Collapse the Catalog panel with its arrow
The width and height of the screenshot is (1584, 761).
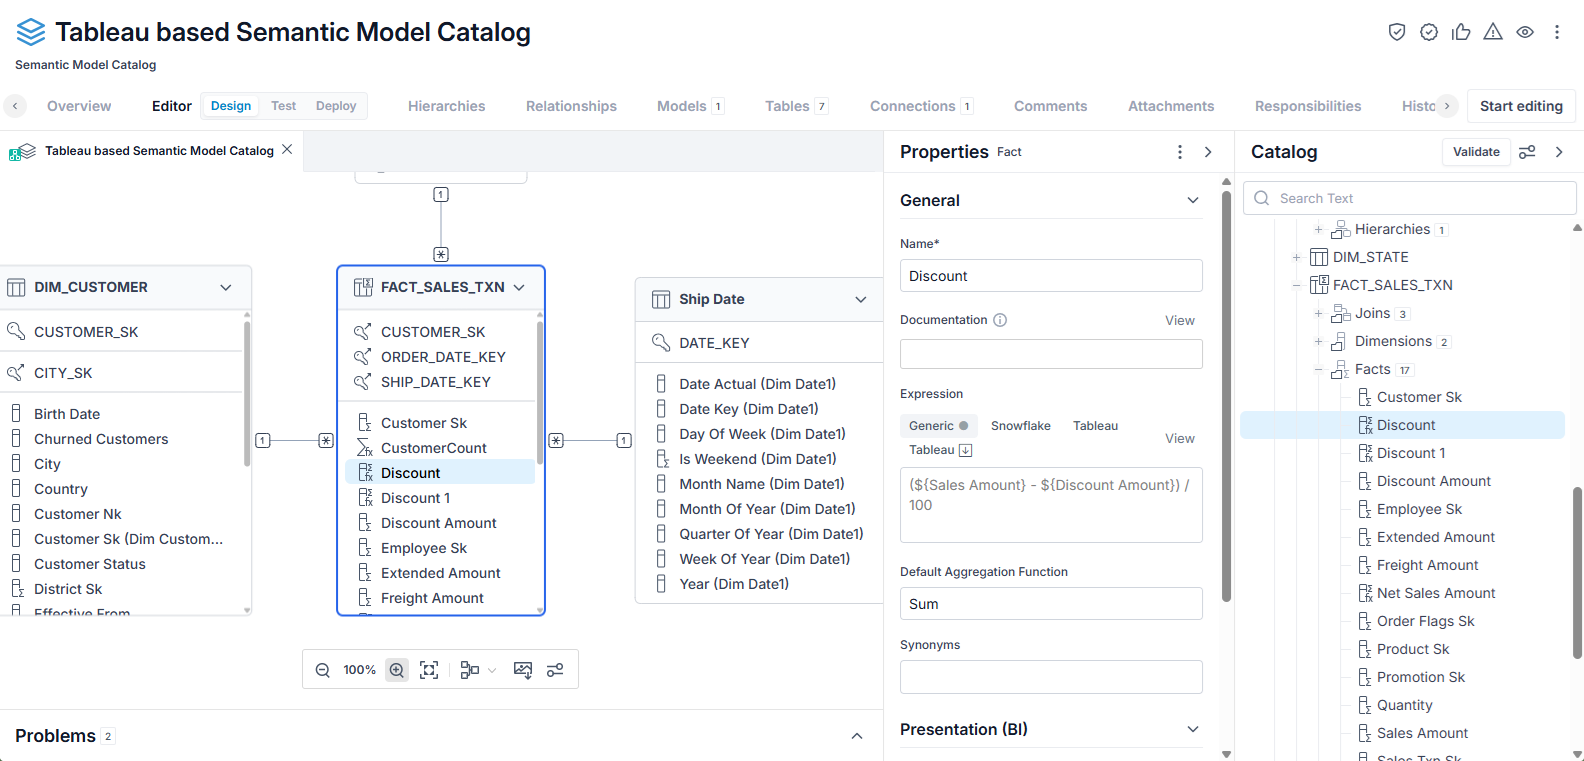pos(1559,152)
